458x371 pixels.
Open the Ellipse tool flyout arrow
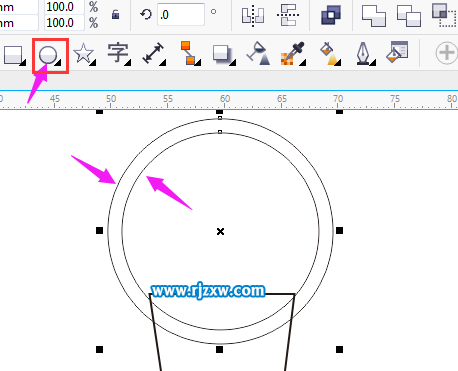click(x=59, y=62)
